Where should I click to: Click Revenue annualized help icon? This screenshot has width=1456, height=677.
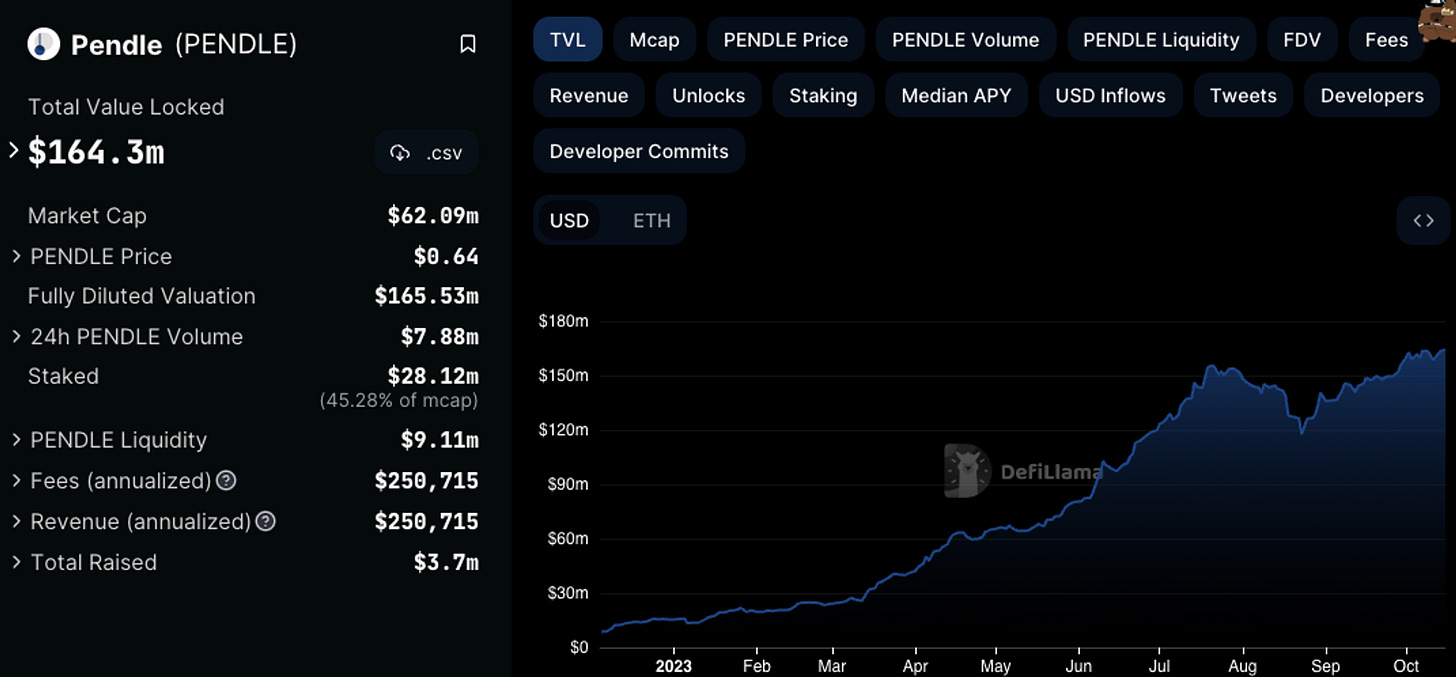pyautogui.click(x=265, y=522)
